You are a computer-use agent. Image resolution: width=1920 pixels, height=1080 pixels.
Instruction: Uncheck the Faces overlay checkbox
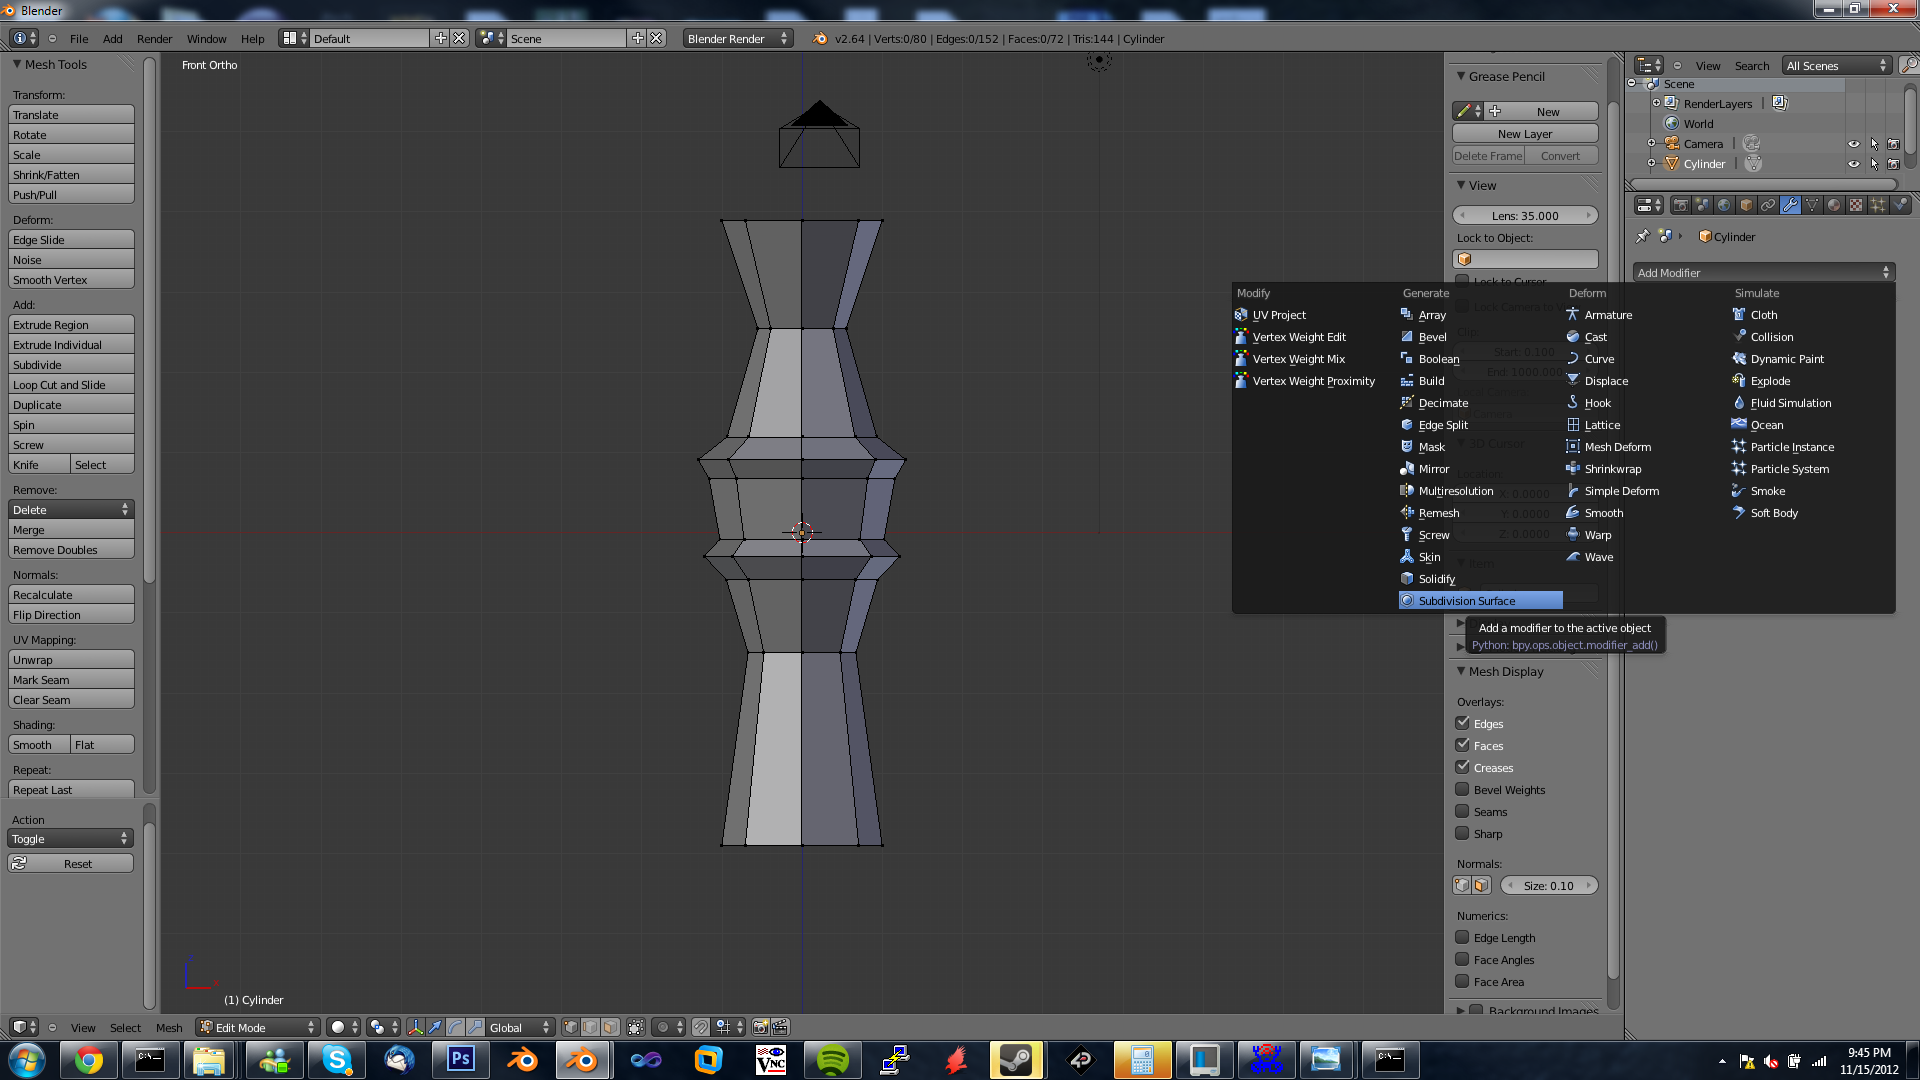coord(1462,745)
